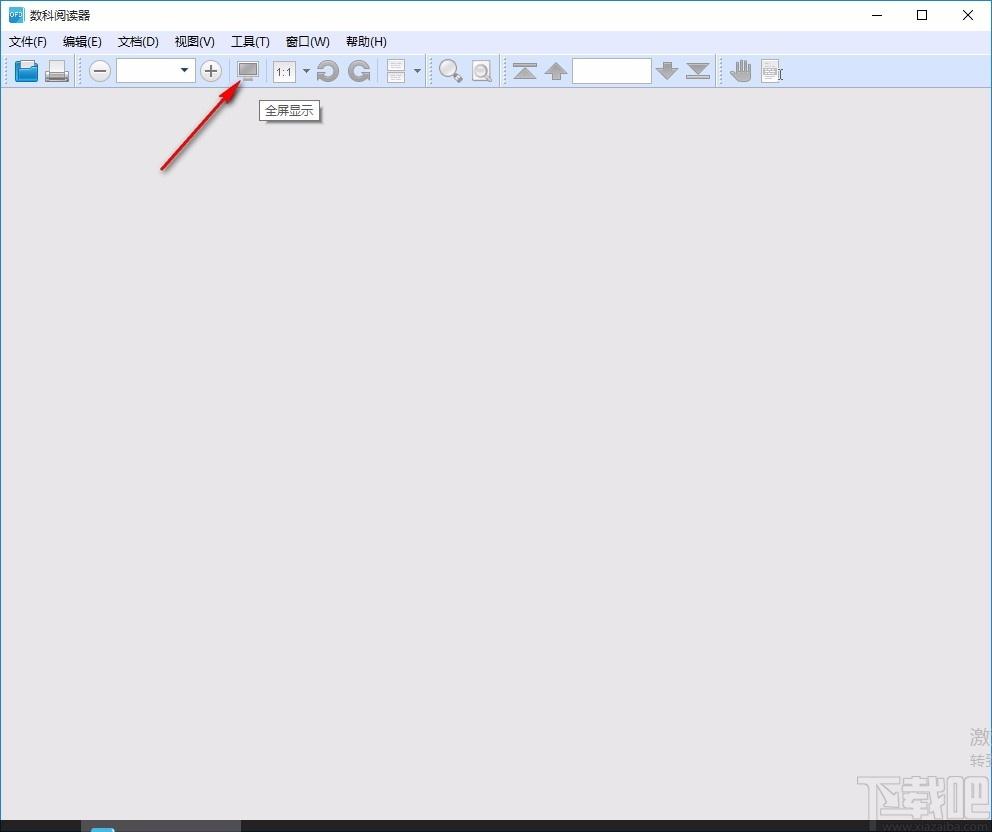Open the 文档(D) menu
Image resolution: width=992 pixels, height=832 pixels.
[138, 42]
